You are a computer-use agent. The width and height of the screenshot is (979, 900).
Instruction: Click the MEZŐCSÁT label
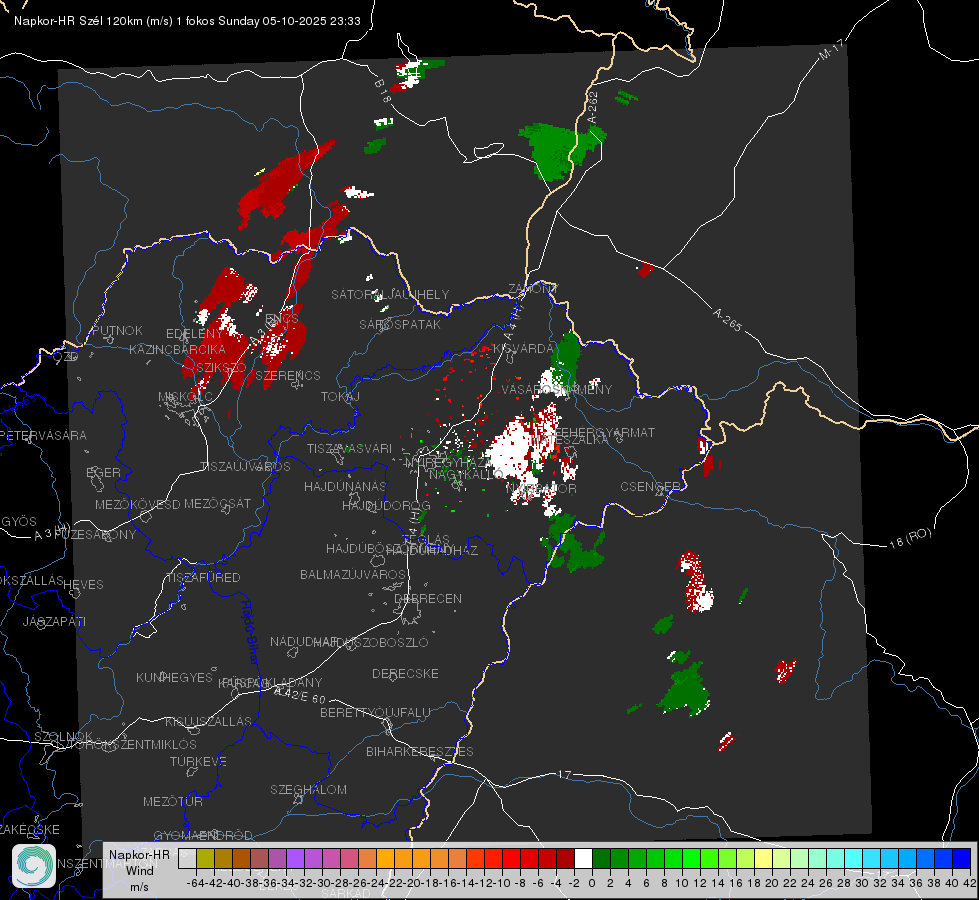[218, 503]
